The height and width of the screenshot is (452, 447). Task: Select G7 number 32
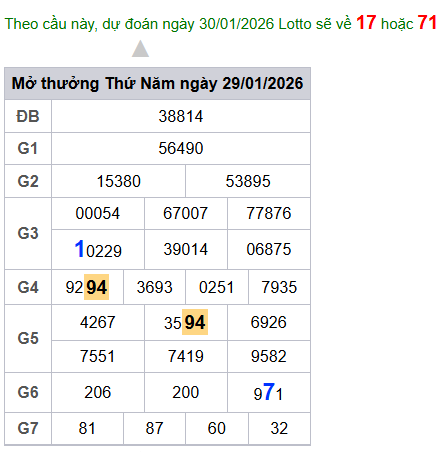(x=279, y=429)
